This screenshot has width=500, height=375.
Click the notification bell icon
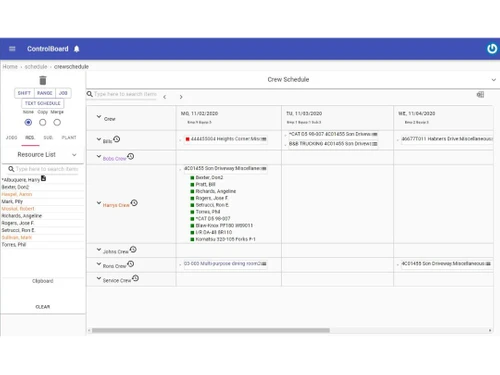77,49
